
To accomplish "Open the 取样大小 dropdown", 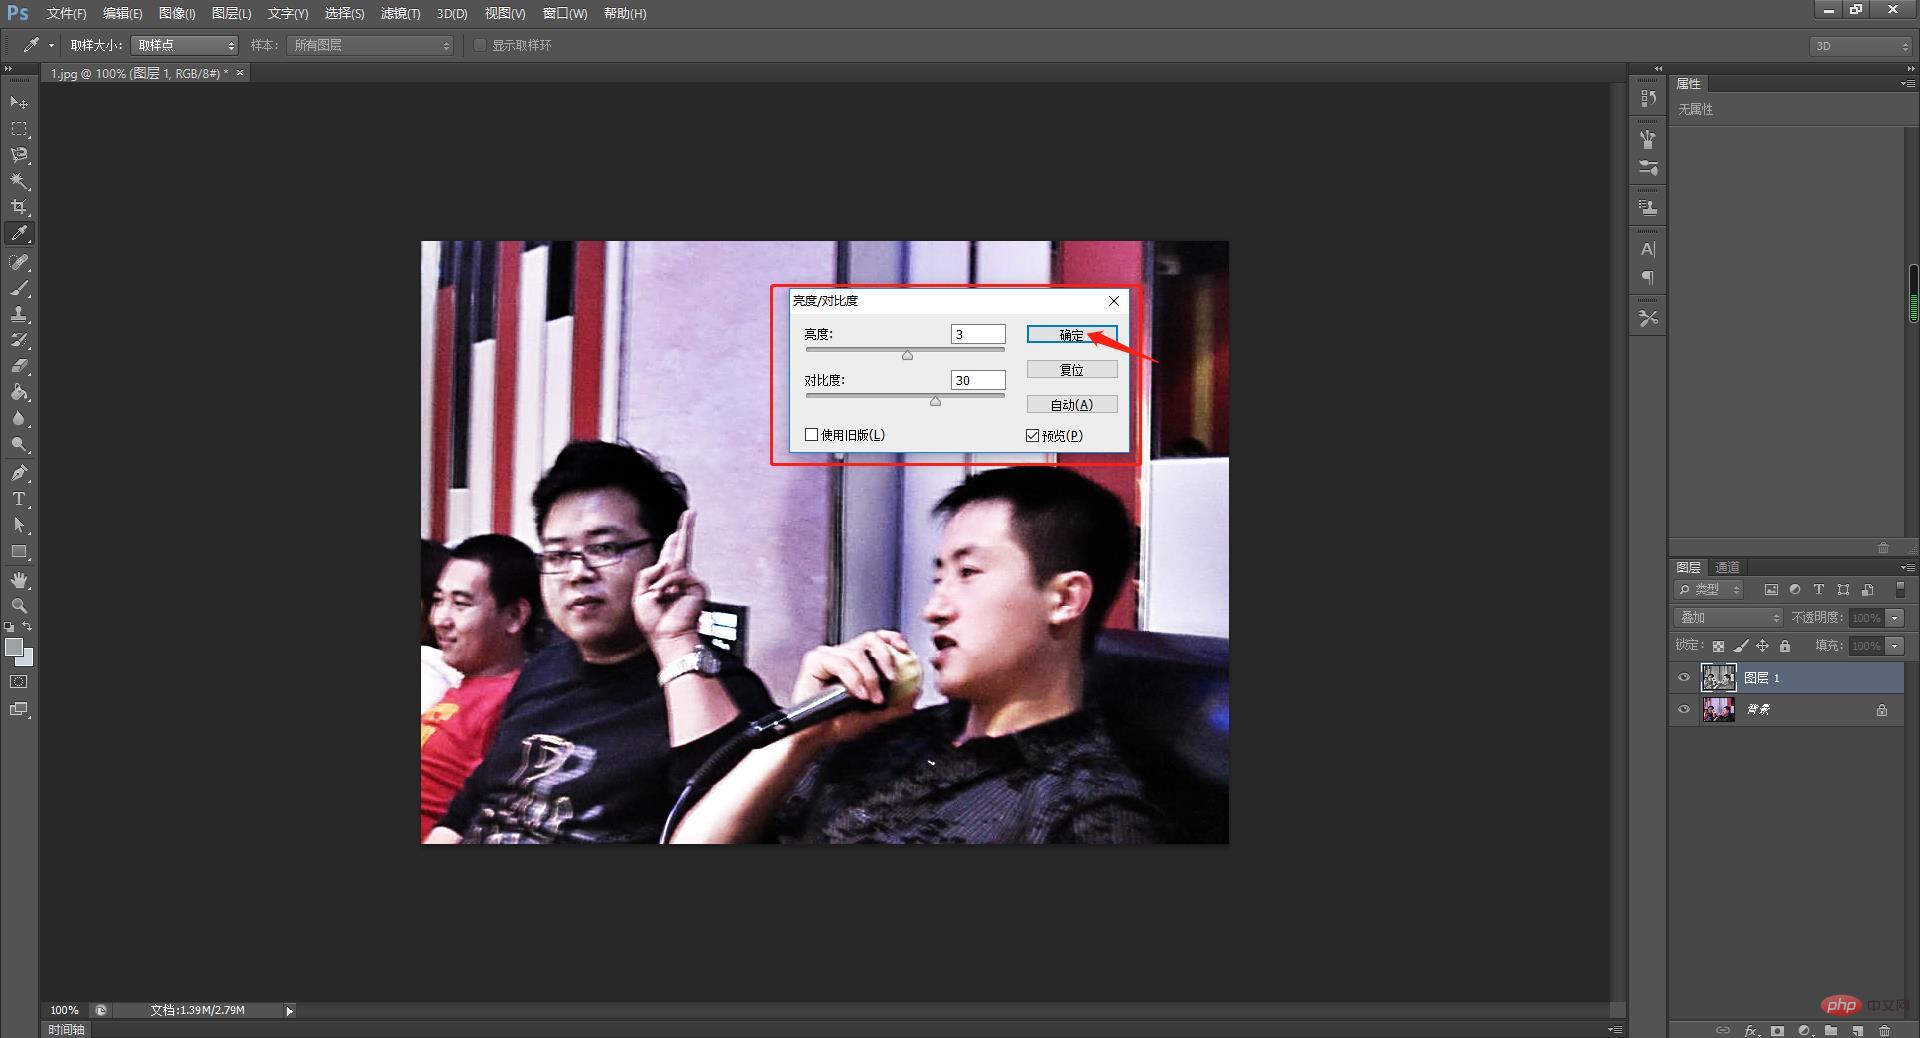I will [185, 45].
